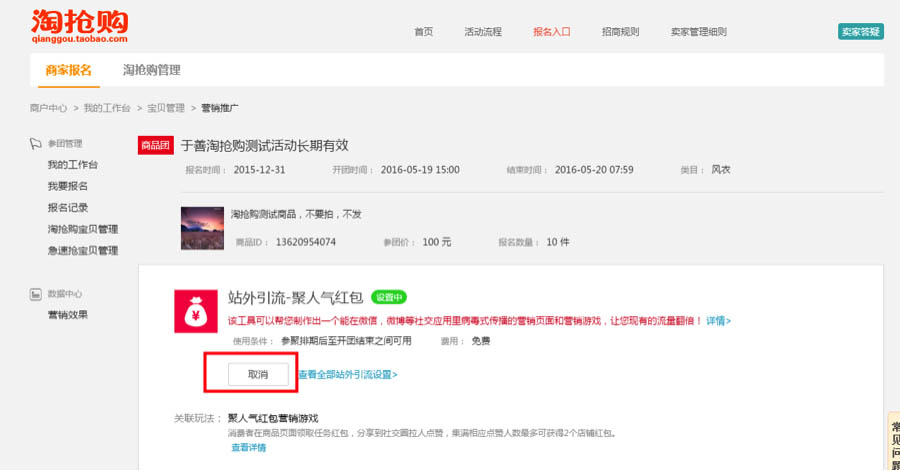Viewport: 900px width, 471px height.
Task: Open 我要报名 in the sidebar
Action: point(68,186)
